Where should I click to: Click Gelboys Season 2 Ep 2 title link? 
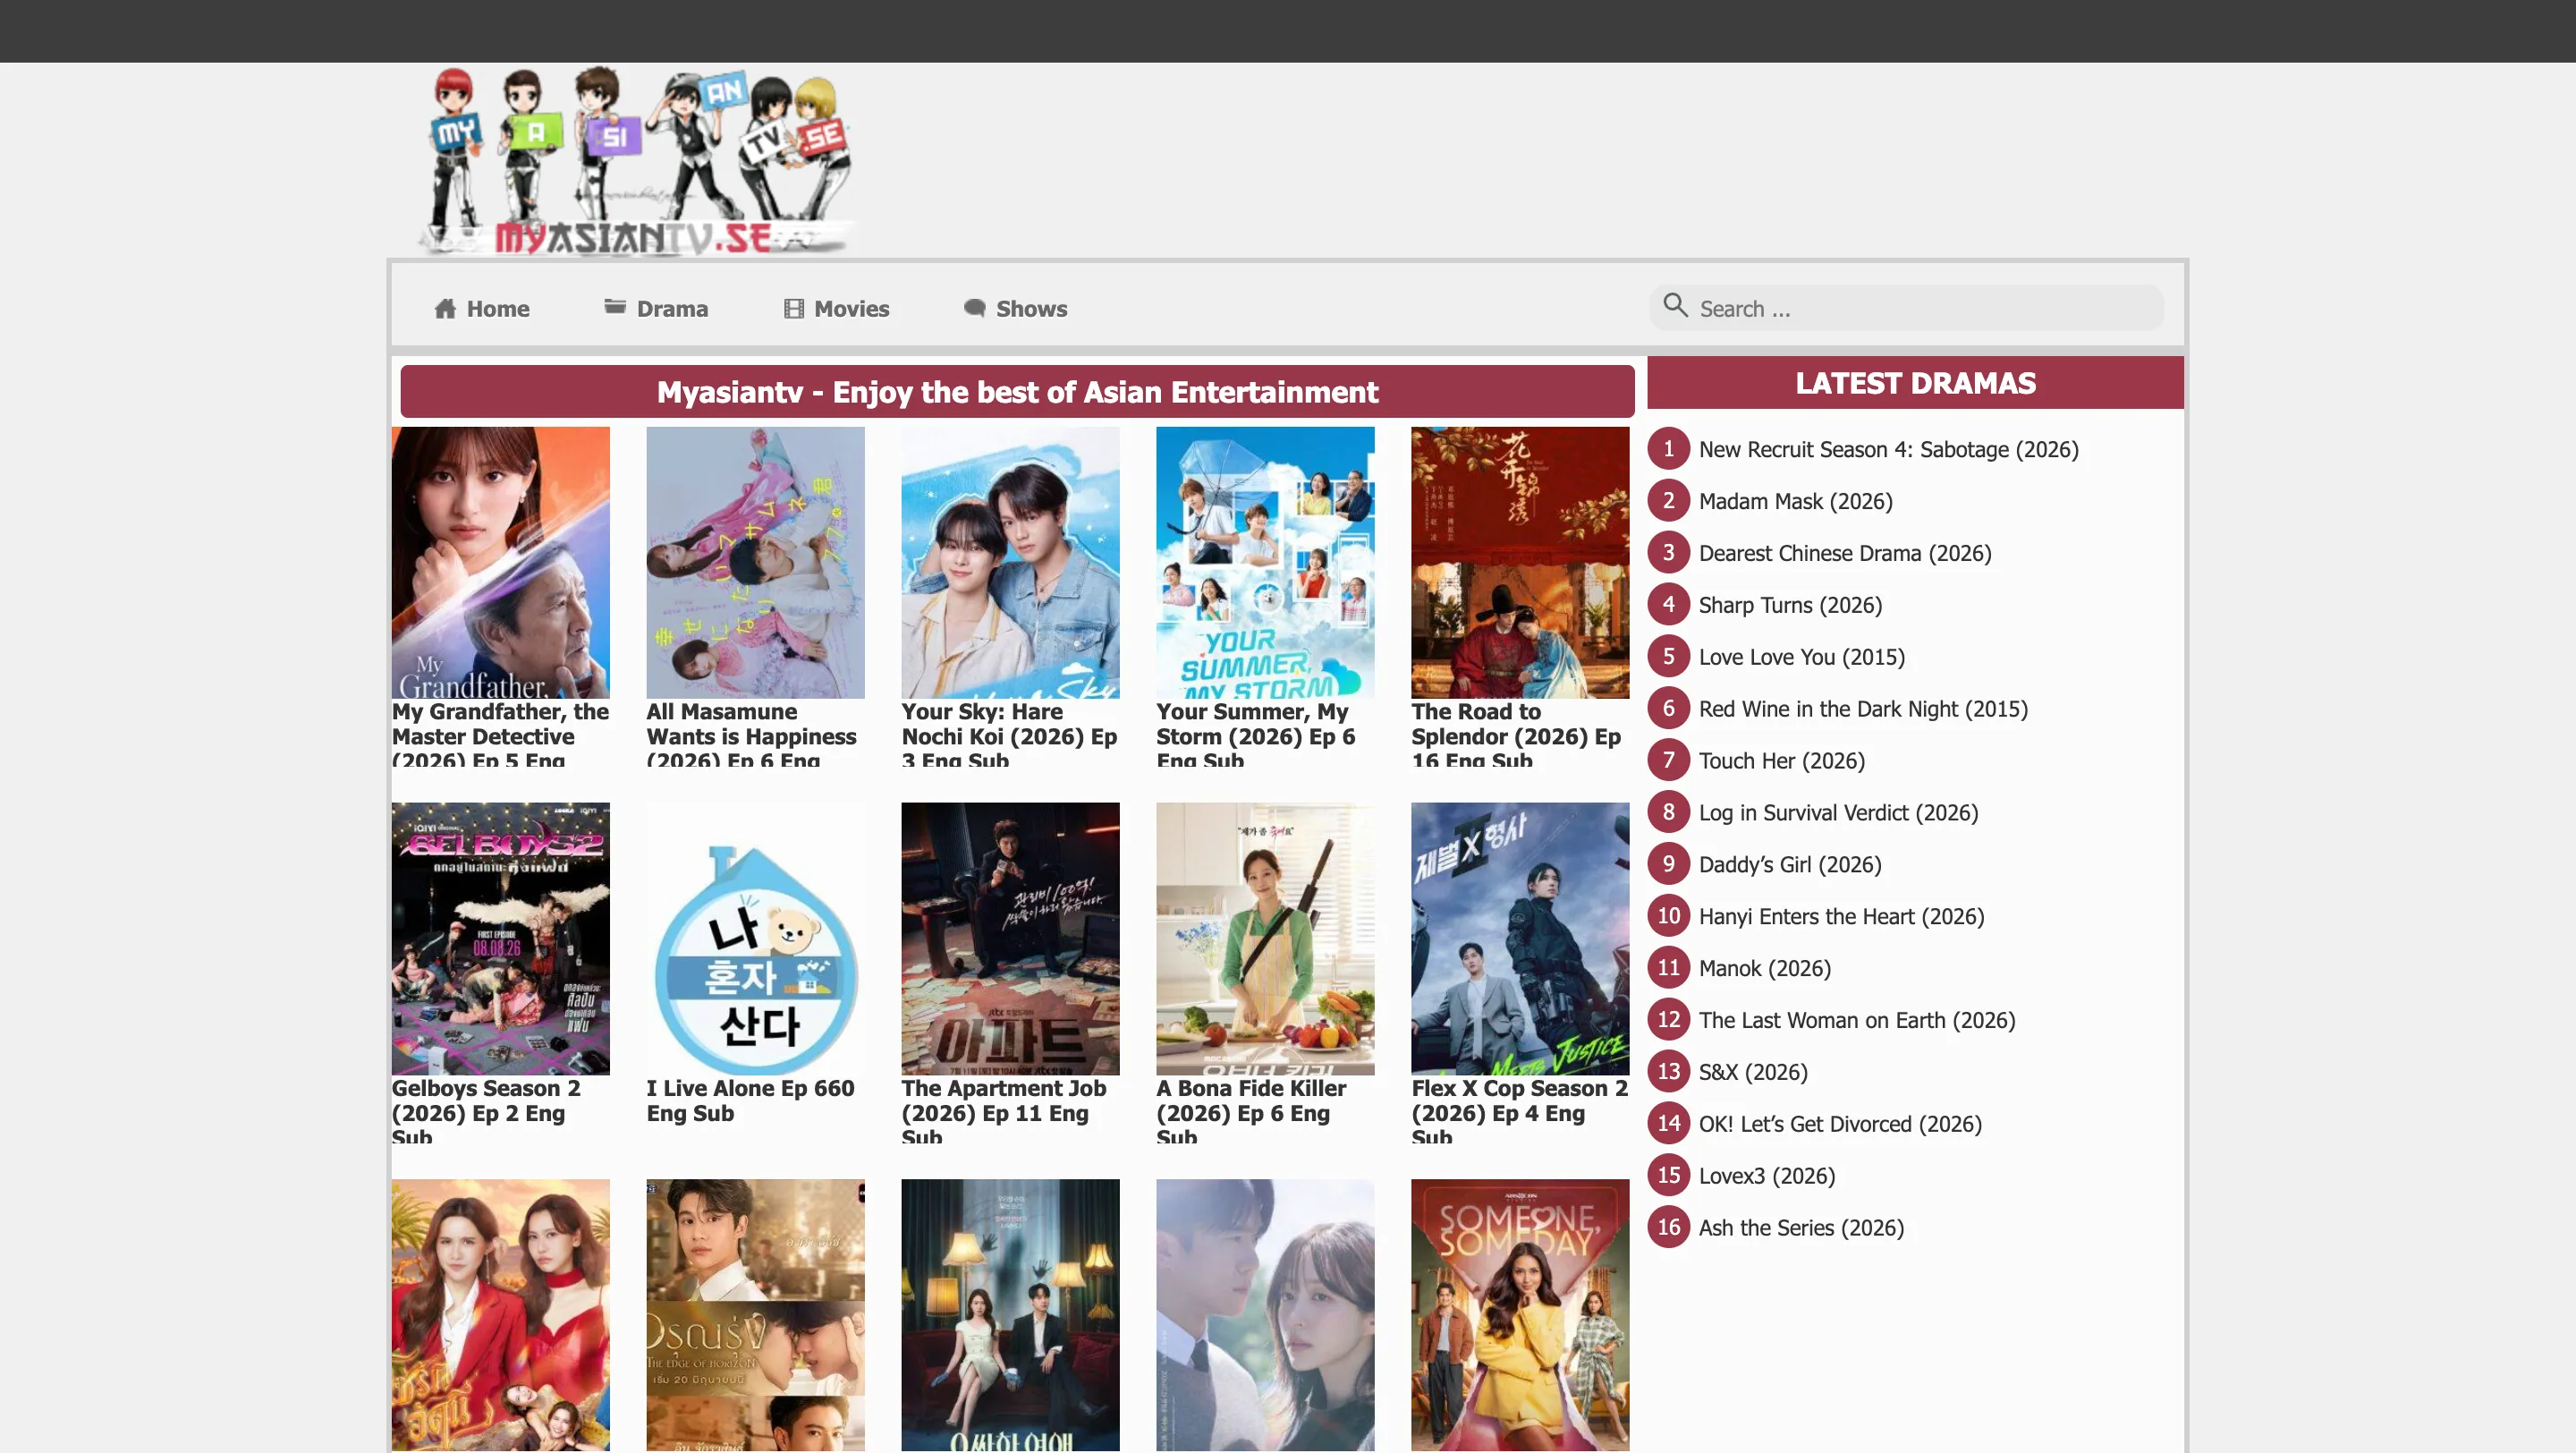click(x=487, y=1110)
